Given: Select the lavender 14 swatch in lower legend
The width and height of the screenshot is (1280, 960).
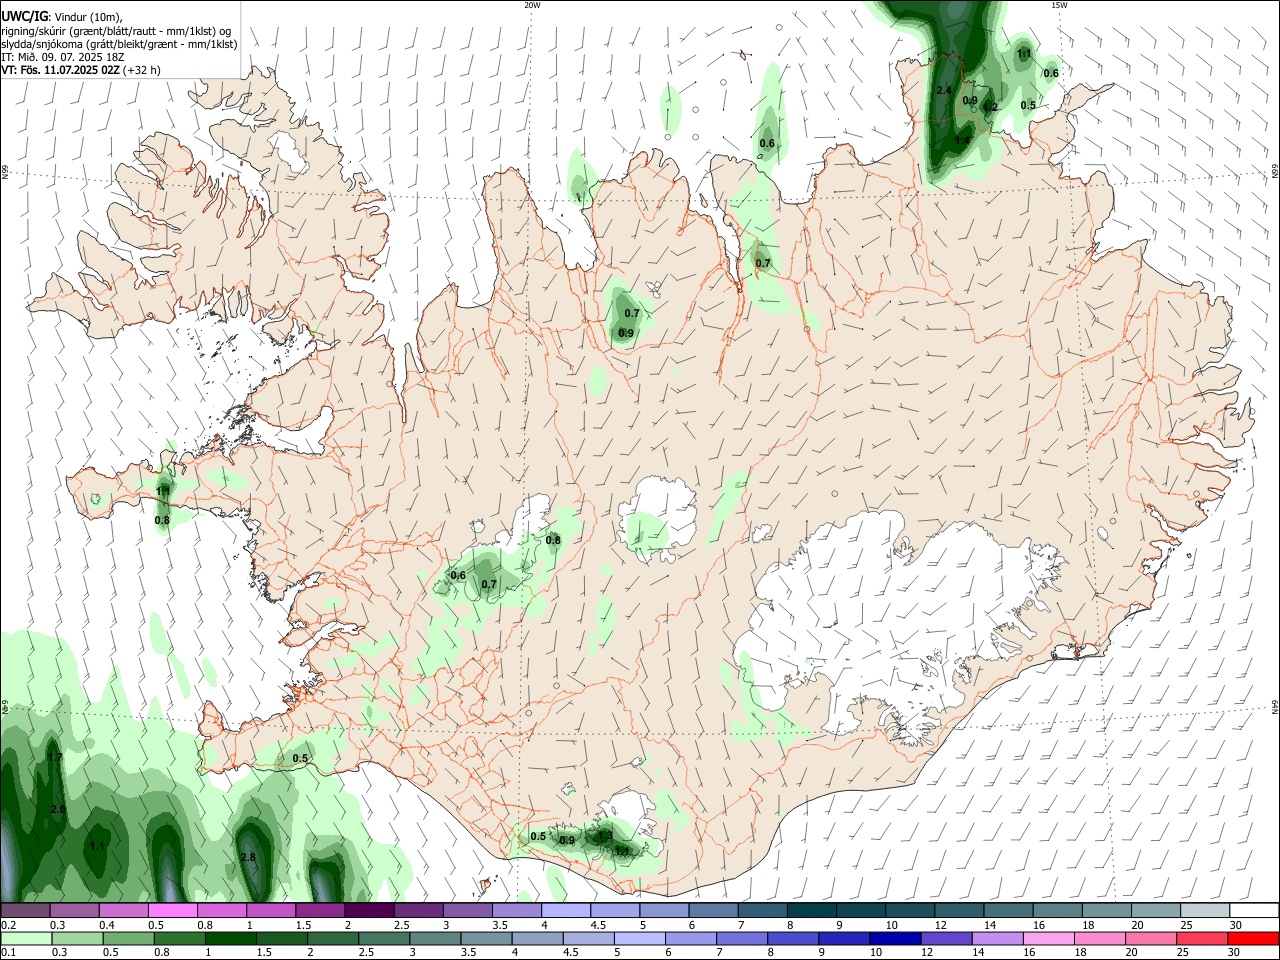Looking at the screenshot, I should (997, 938).
